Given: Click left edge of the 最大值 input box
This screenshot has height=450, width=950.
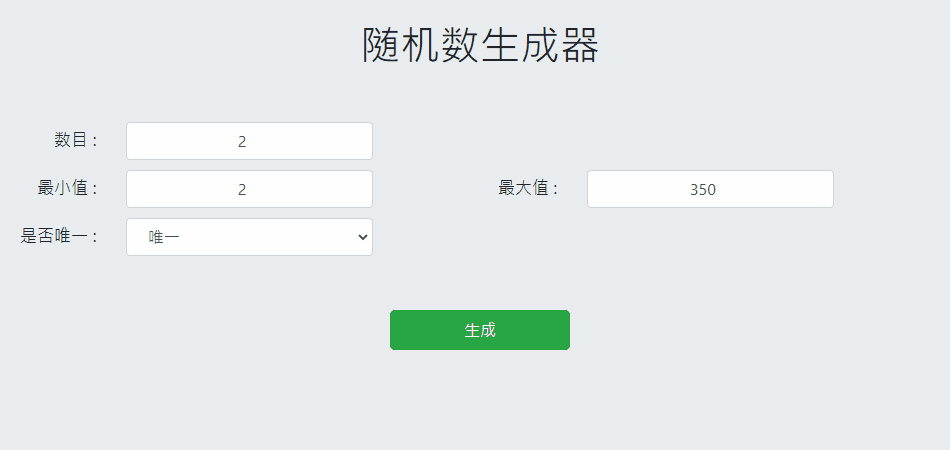Looking at the screenshot, I should click(x=592, y=189).
